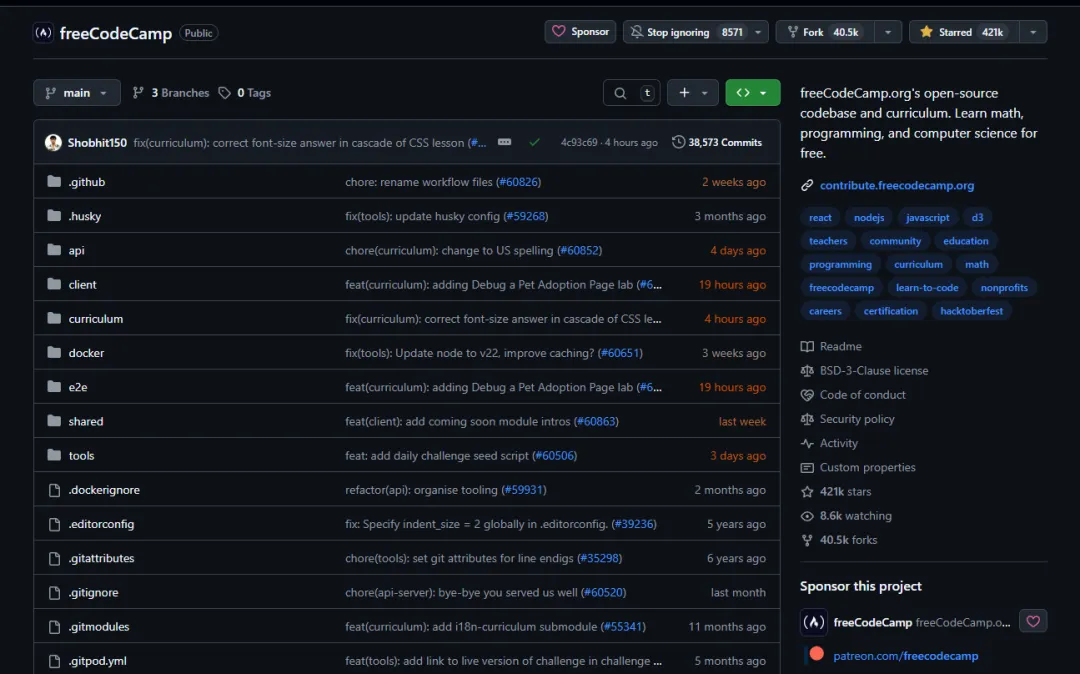Open pull request #60826 link
Image resolution: width=1080 pixels, height=674 pixels.
click(518, 182)
